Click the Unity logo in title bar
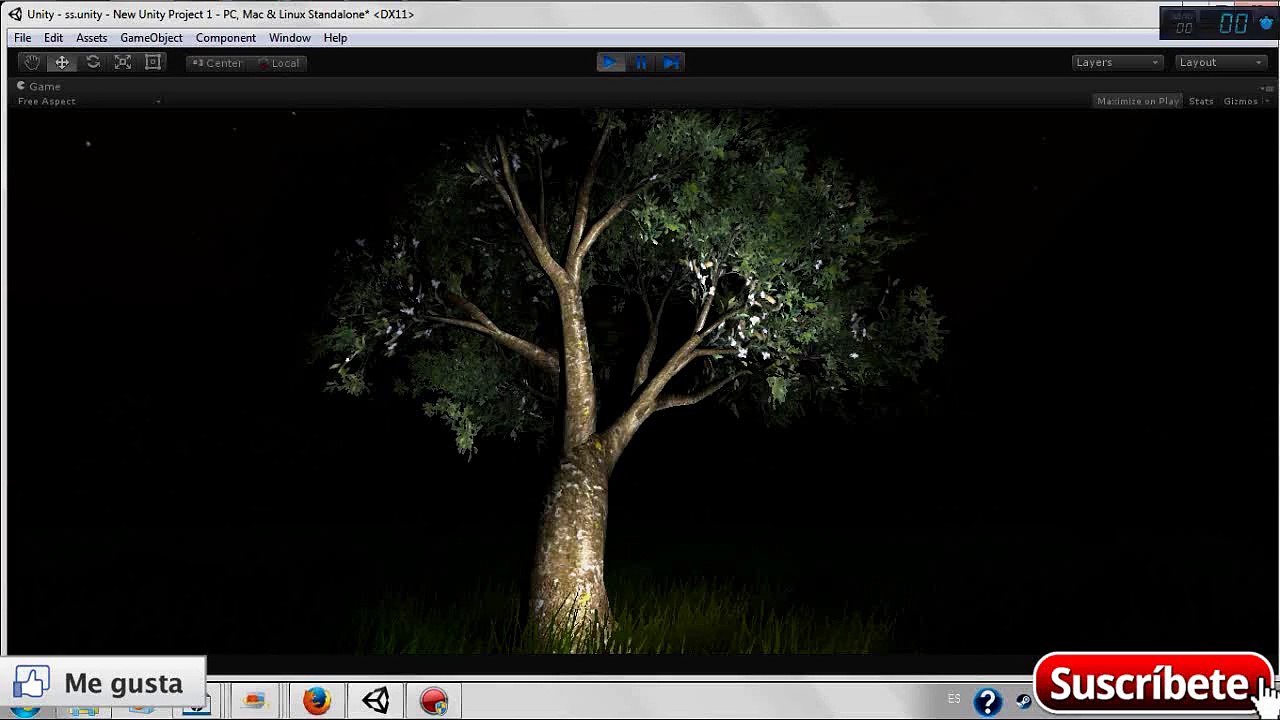 pyautogui.click(x=15, y=14)
